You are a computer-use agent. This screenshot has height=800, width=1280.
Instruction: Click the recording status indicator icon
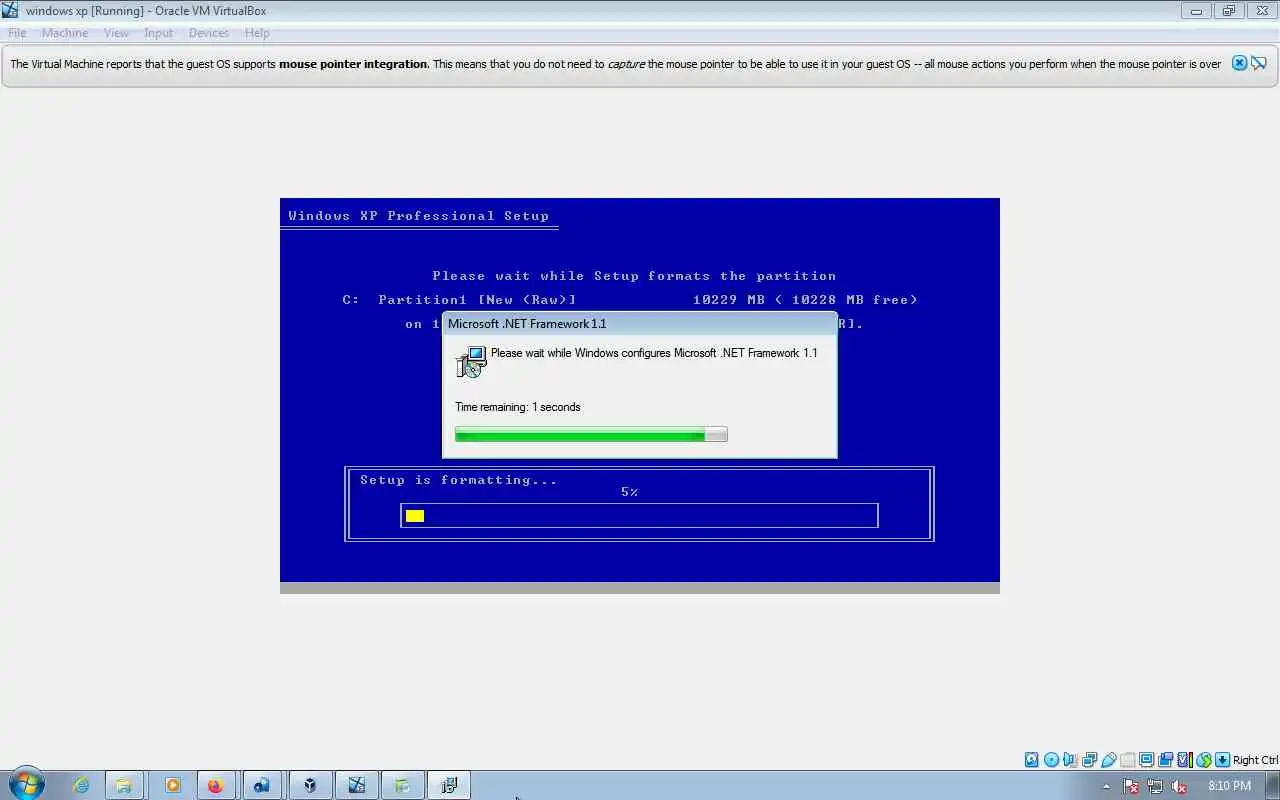(1165, 760)
